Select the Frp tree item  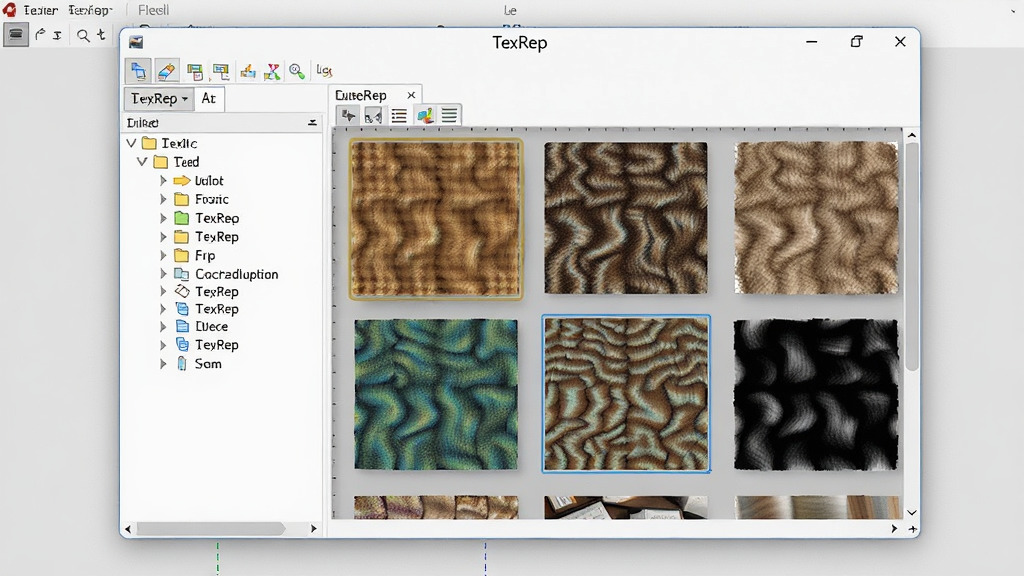pos(204,255)
